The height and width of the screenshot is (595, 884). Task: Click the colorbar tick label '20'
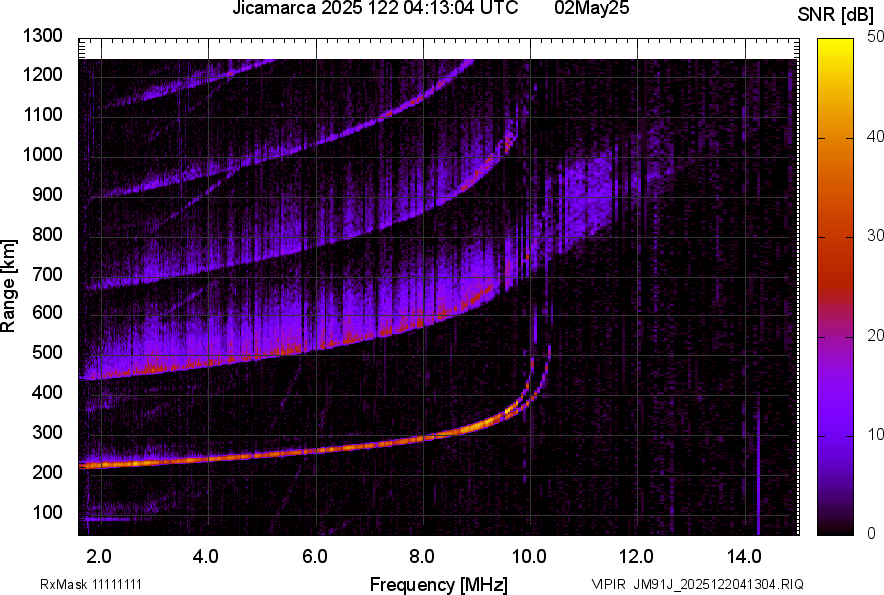tap(876, 335)
